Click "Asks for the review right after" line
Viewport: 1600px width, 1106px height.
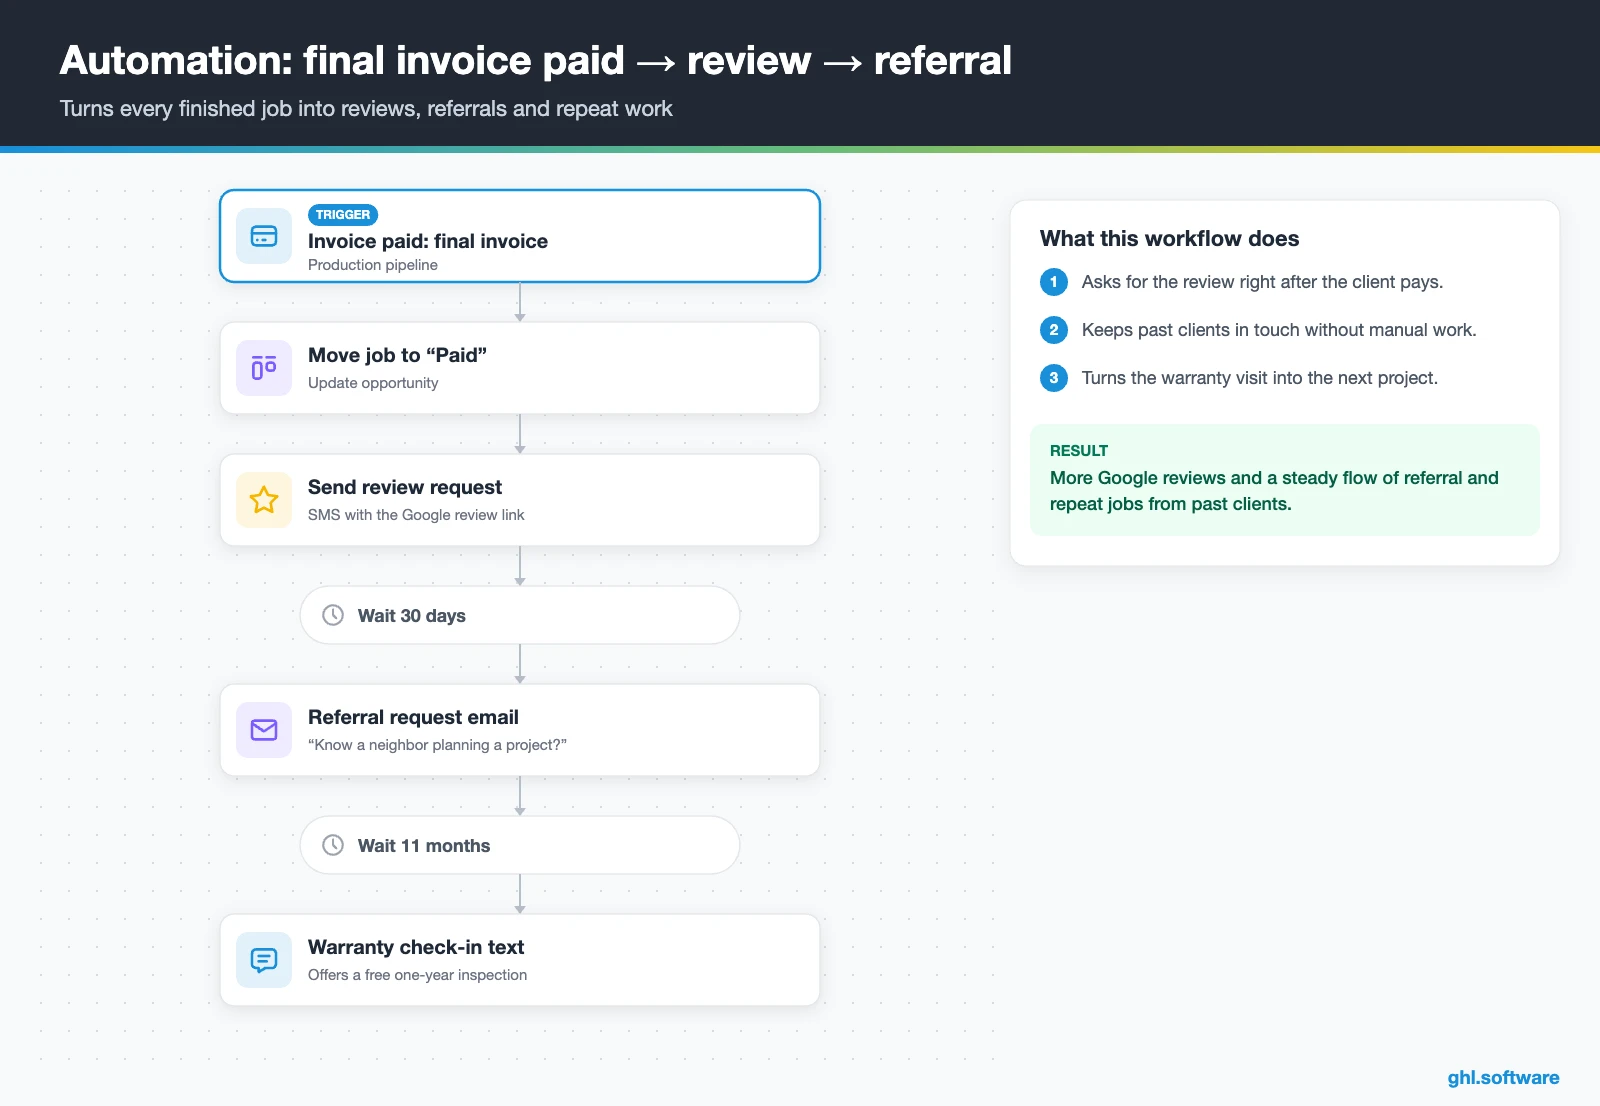click(x=1262, y=282)
